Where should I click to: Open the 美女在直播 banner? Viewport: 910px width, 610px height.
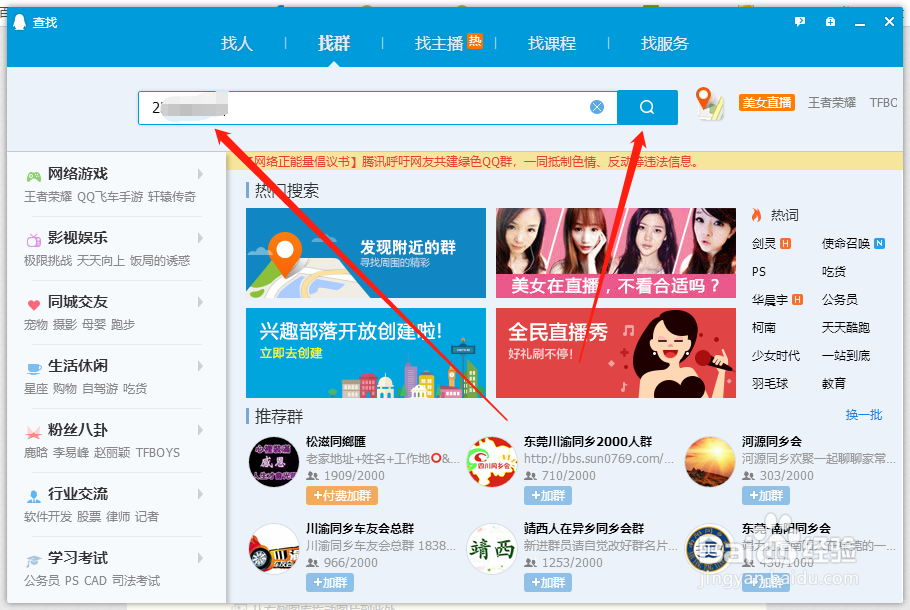coord(616,253)
